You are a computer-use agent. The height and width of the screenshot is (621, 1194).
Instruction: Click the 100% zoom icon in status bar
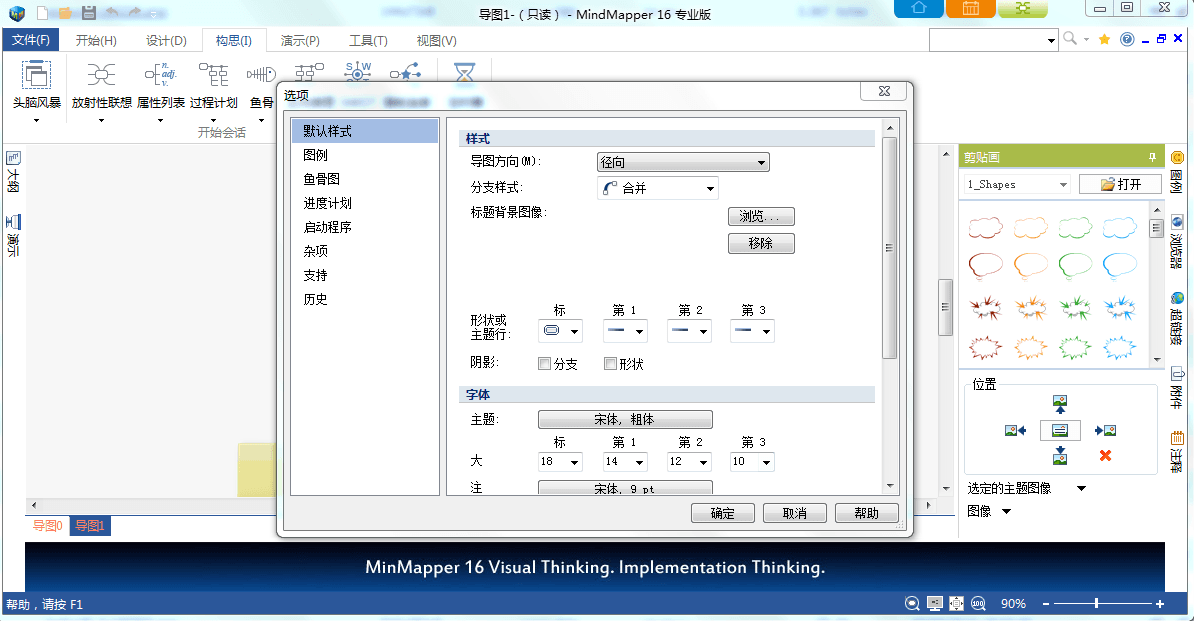point(977,604)
